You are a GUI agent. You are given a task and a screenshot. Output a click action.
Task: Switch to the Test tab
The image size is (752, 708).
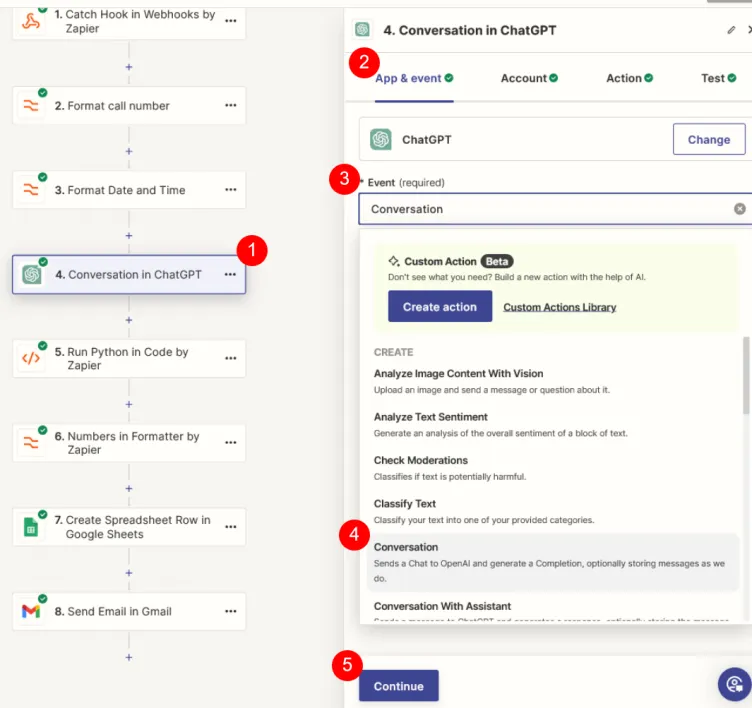click(x=718, y=78)
